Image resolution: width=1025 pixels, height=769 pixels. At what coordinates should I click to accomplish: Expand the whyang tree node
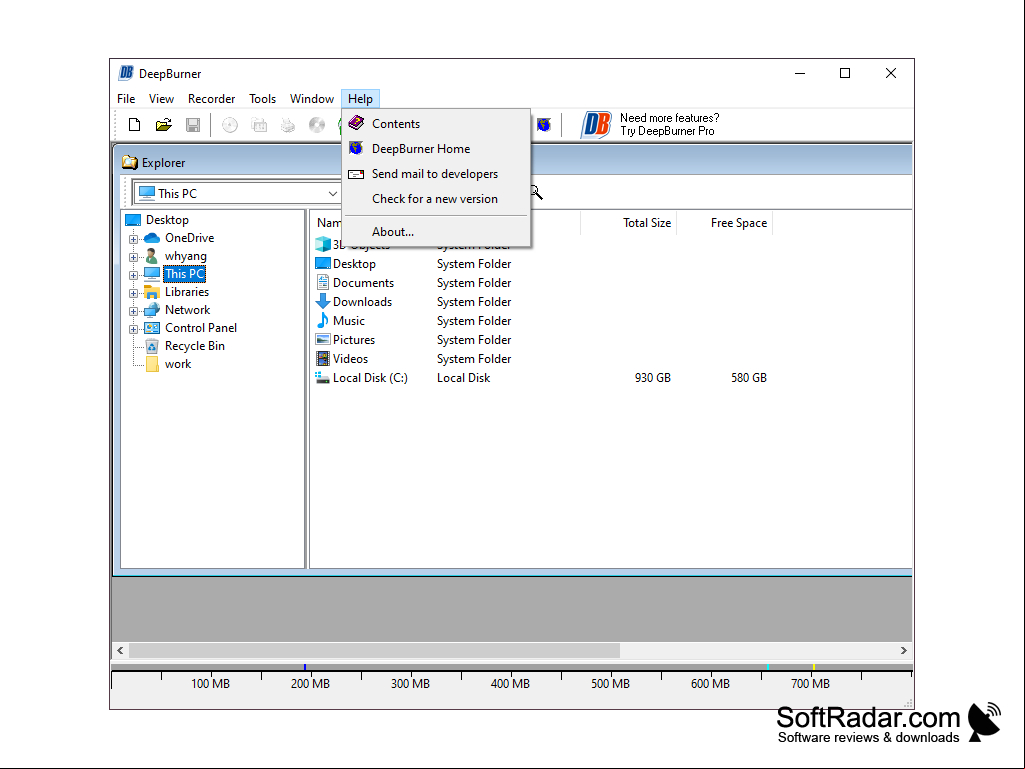tap(133, 257)
